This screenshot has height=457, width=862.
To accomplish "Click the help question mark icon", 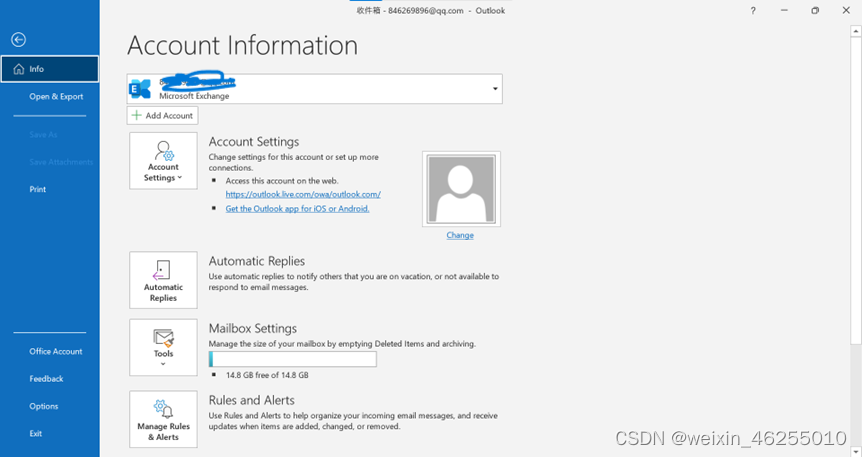I will (753, 10).
